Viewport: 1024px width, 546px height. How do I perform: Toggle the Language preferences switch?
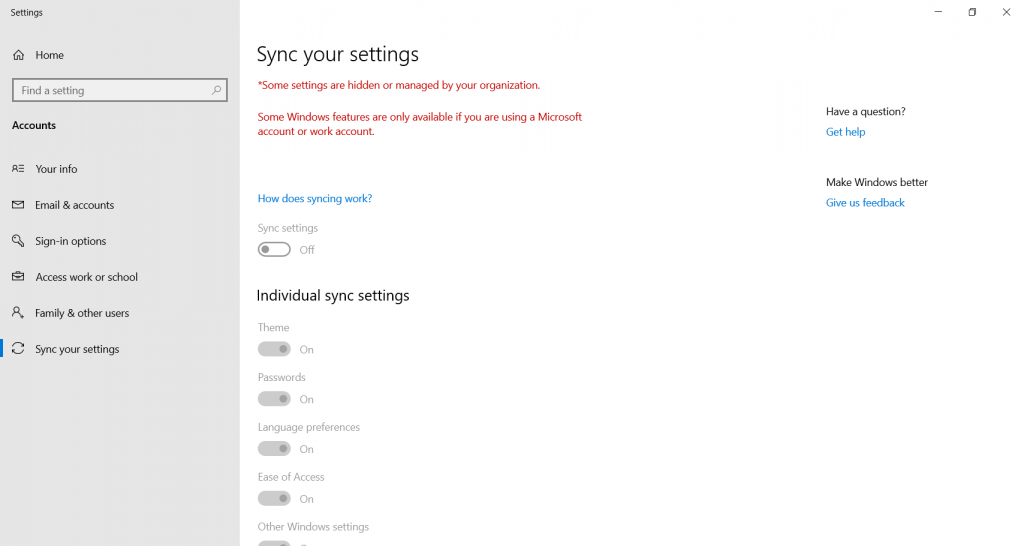[274, 449]
